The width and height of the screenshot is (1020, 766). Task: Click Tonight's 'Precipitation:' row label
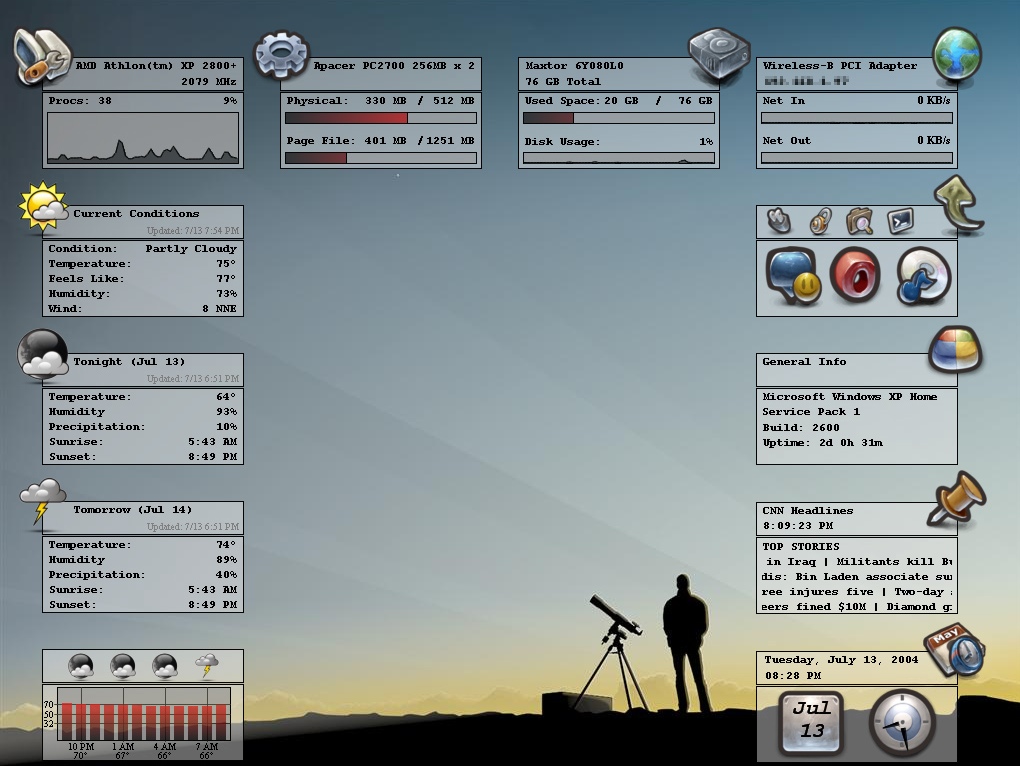pos(97,427)
